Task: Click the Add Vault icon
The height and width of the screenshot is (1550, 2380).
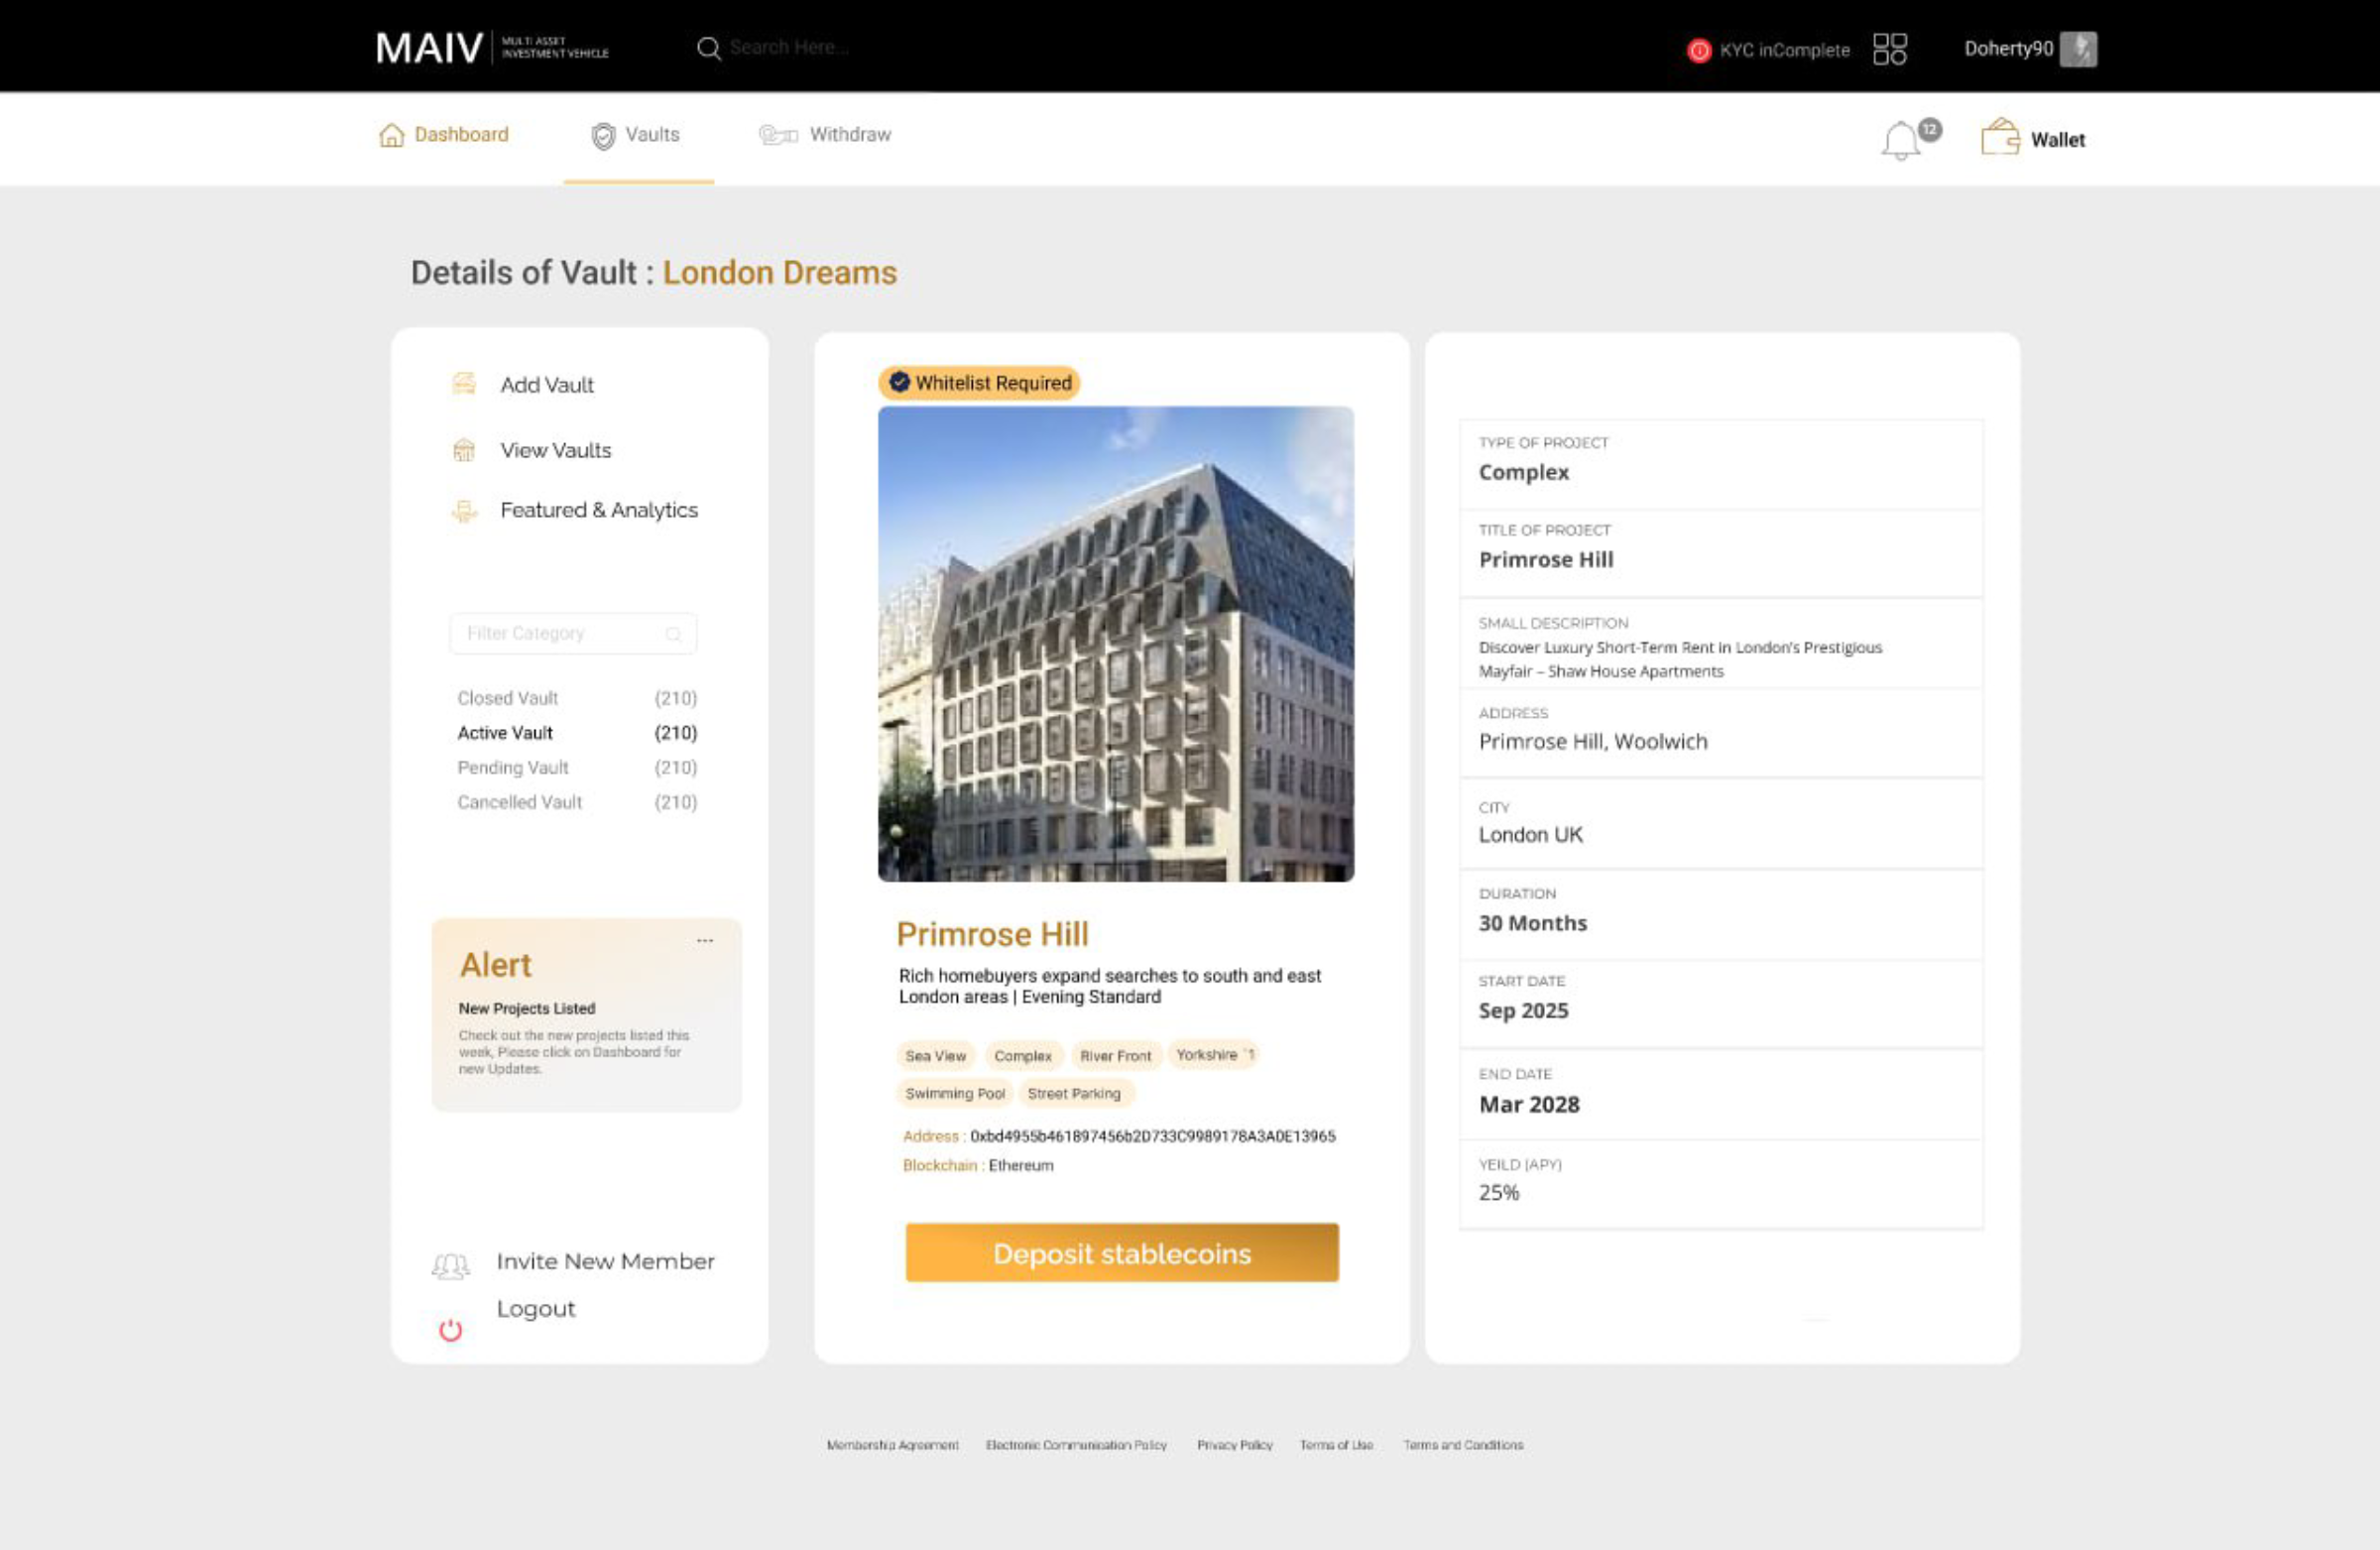Action: (463, 383)
